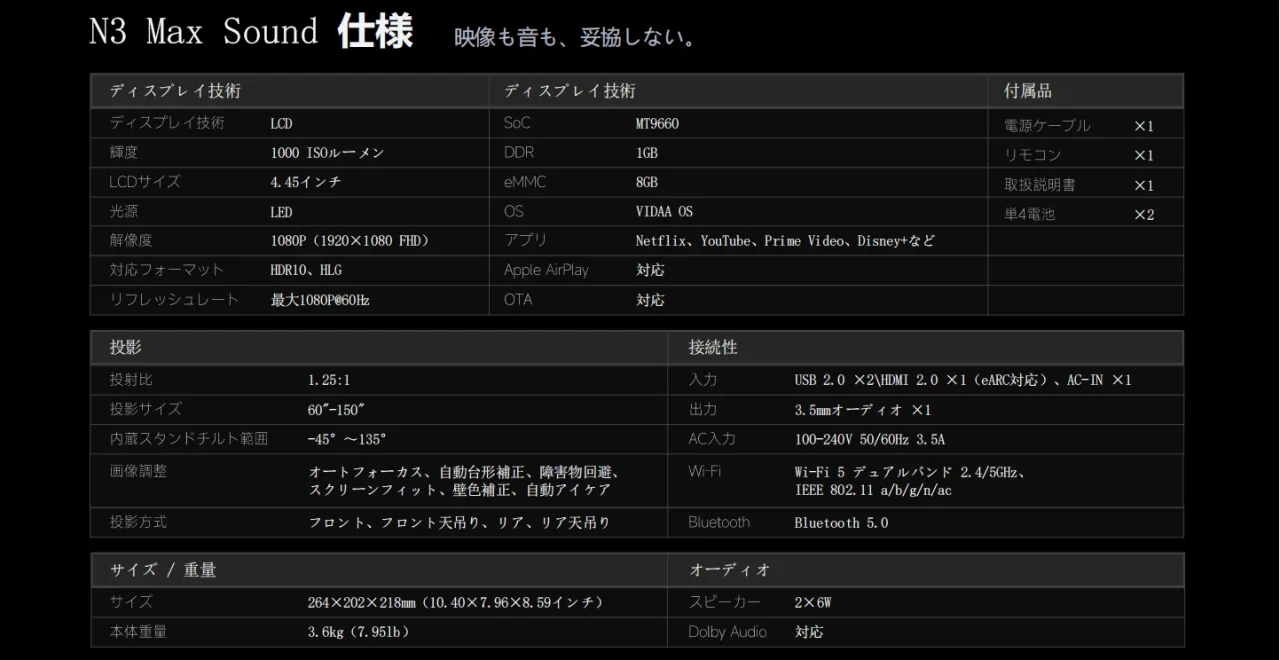1280x660 pixels.
Task: Click the 'VIDAA OS' value
Action: 664,212
